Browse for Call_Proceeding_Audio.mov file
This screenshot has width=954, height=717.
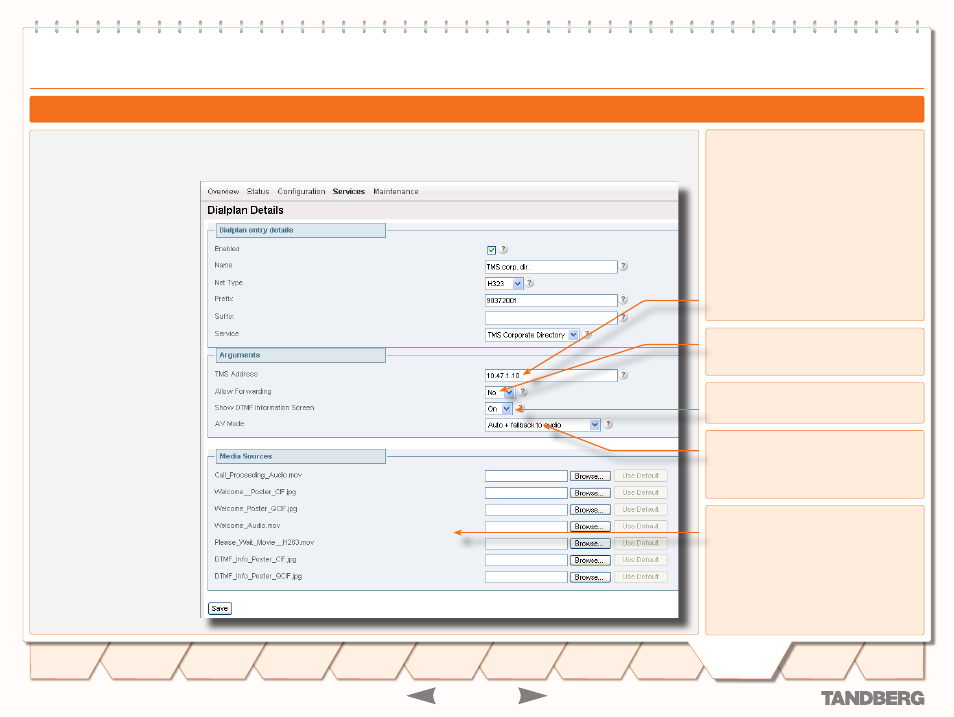[590, 476]
